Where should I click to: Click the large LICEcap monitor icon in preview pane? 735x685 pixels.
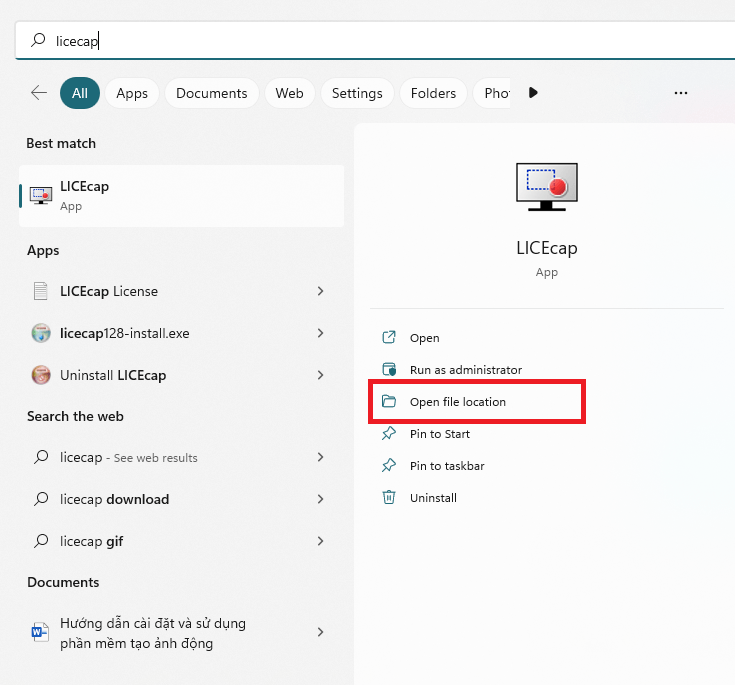point(547,187)
